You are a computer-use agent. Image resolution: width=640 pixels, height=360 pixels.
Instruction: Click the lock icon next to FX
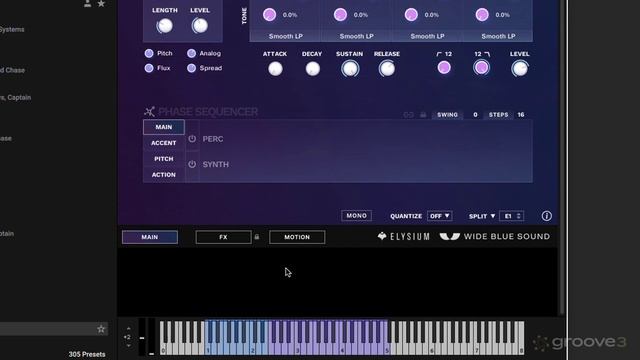[257, 237]
